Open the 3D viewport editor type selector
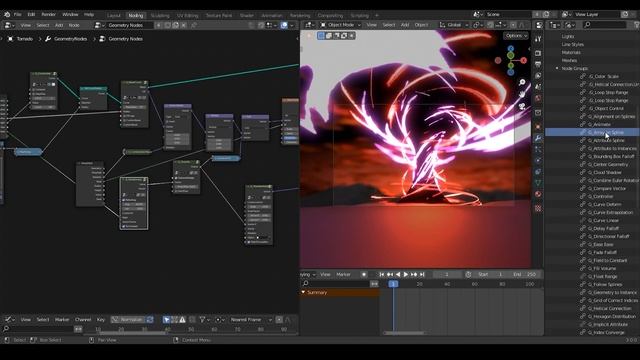This screenshot has width=640, height=360. coord(310,25)
